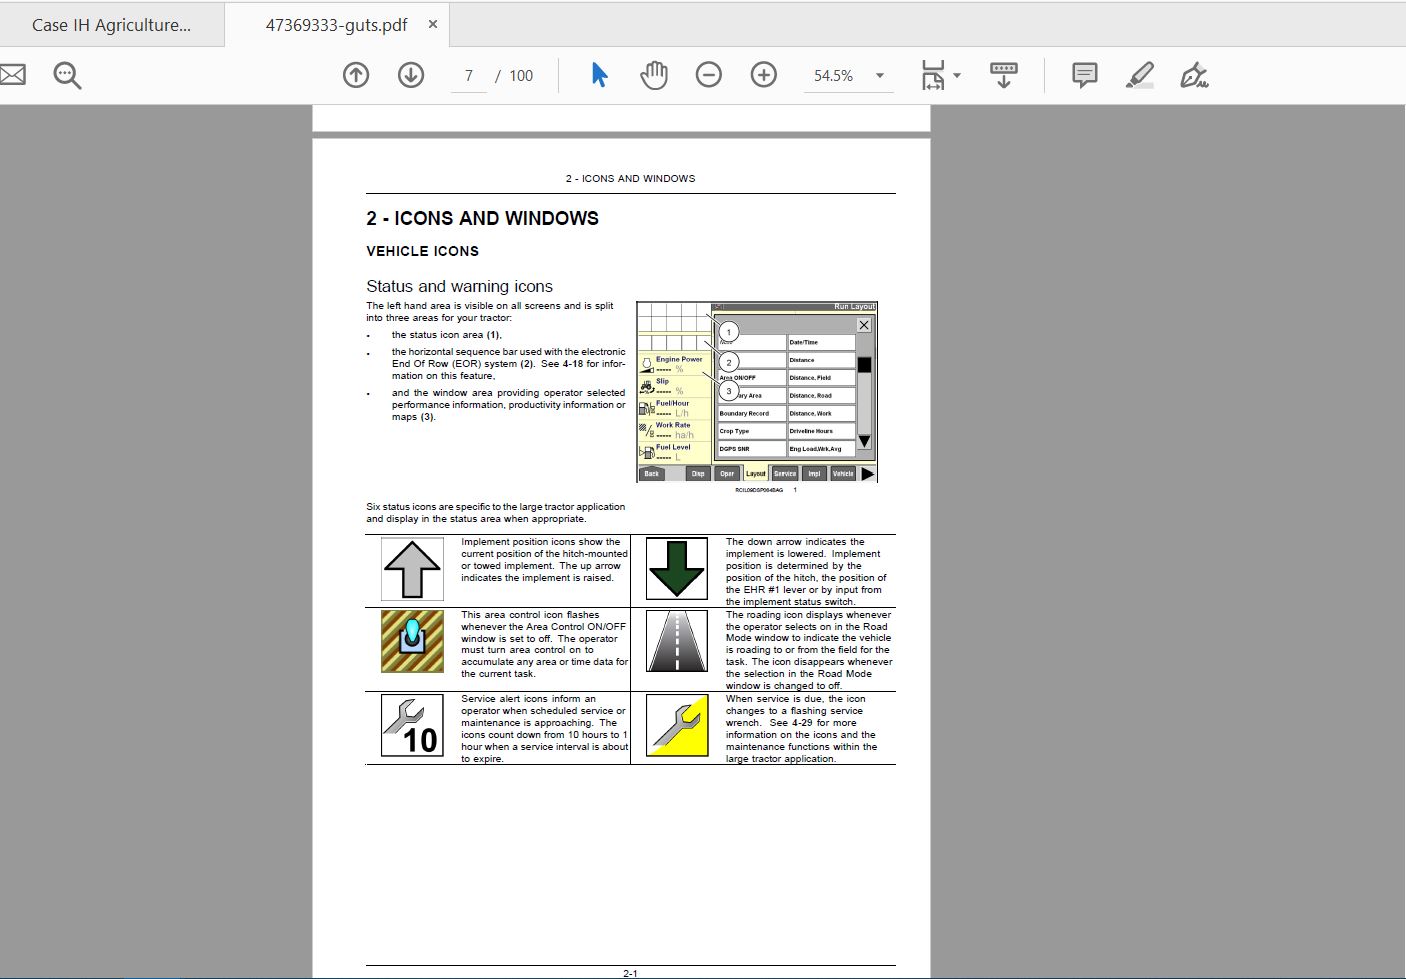
Task: Click the 'VEHICLE ICONS' subheading
Action: (422, 251)
